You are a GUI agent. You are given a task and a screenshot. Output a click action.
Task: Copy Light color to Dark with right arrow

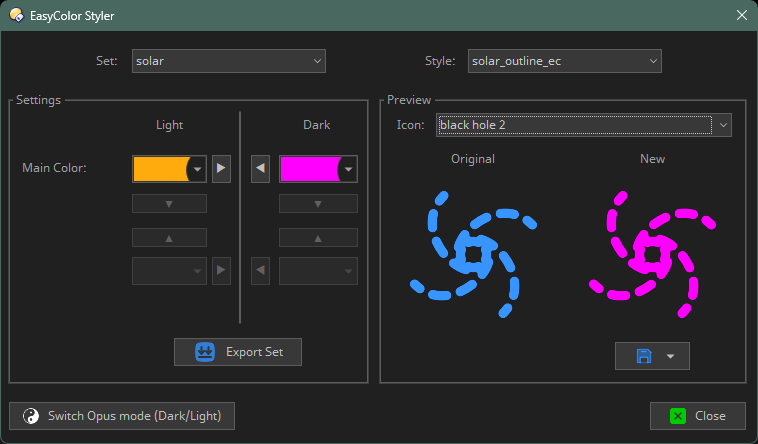[x=221, y=169]
